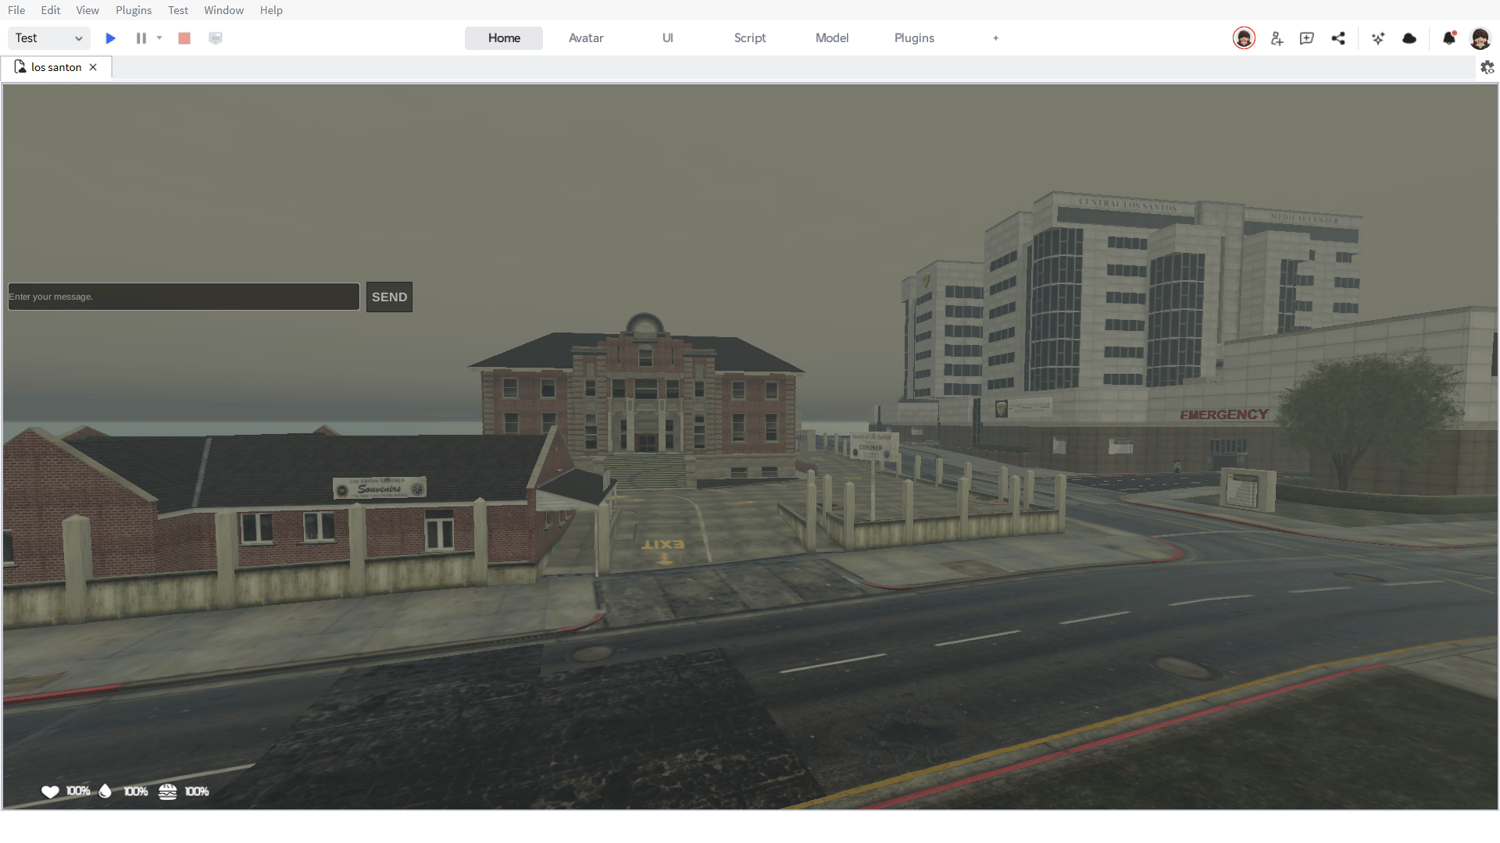Stop the playtest with the red square

point(184,38)
